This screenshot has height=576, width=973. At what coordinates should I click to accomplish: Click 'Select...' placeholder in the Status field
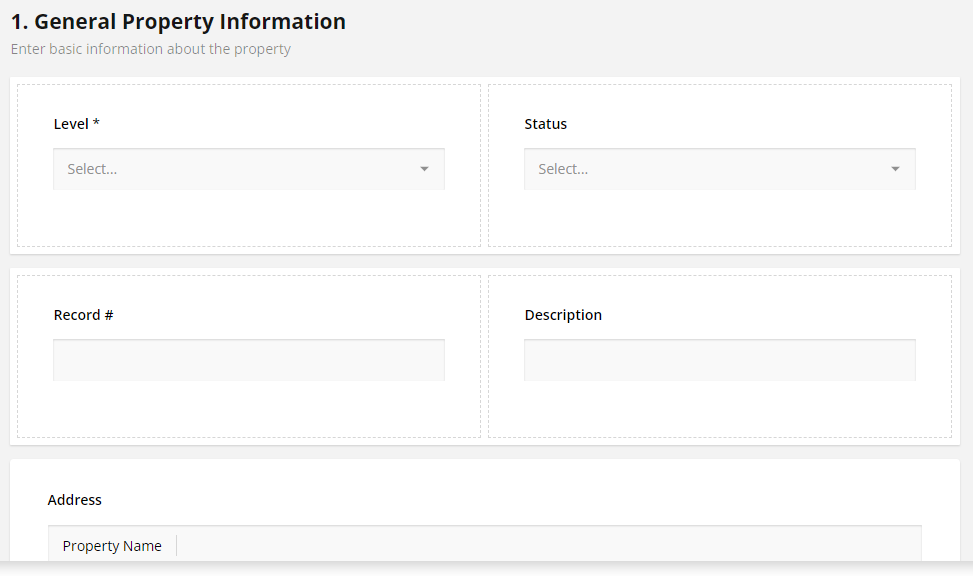pyautogui.click(x=563, y=169)
